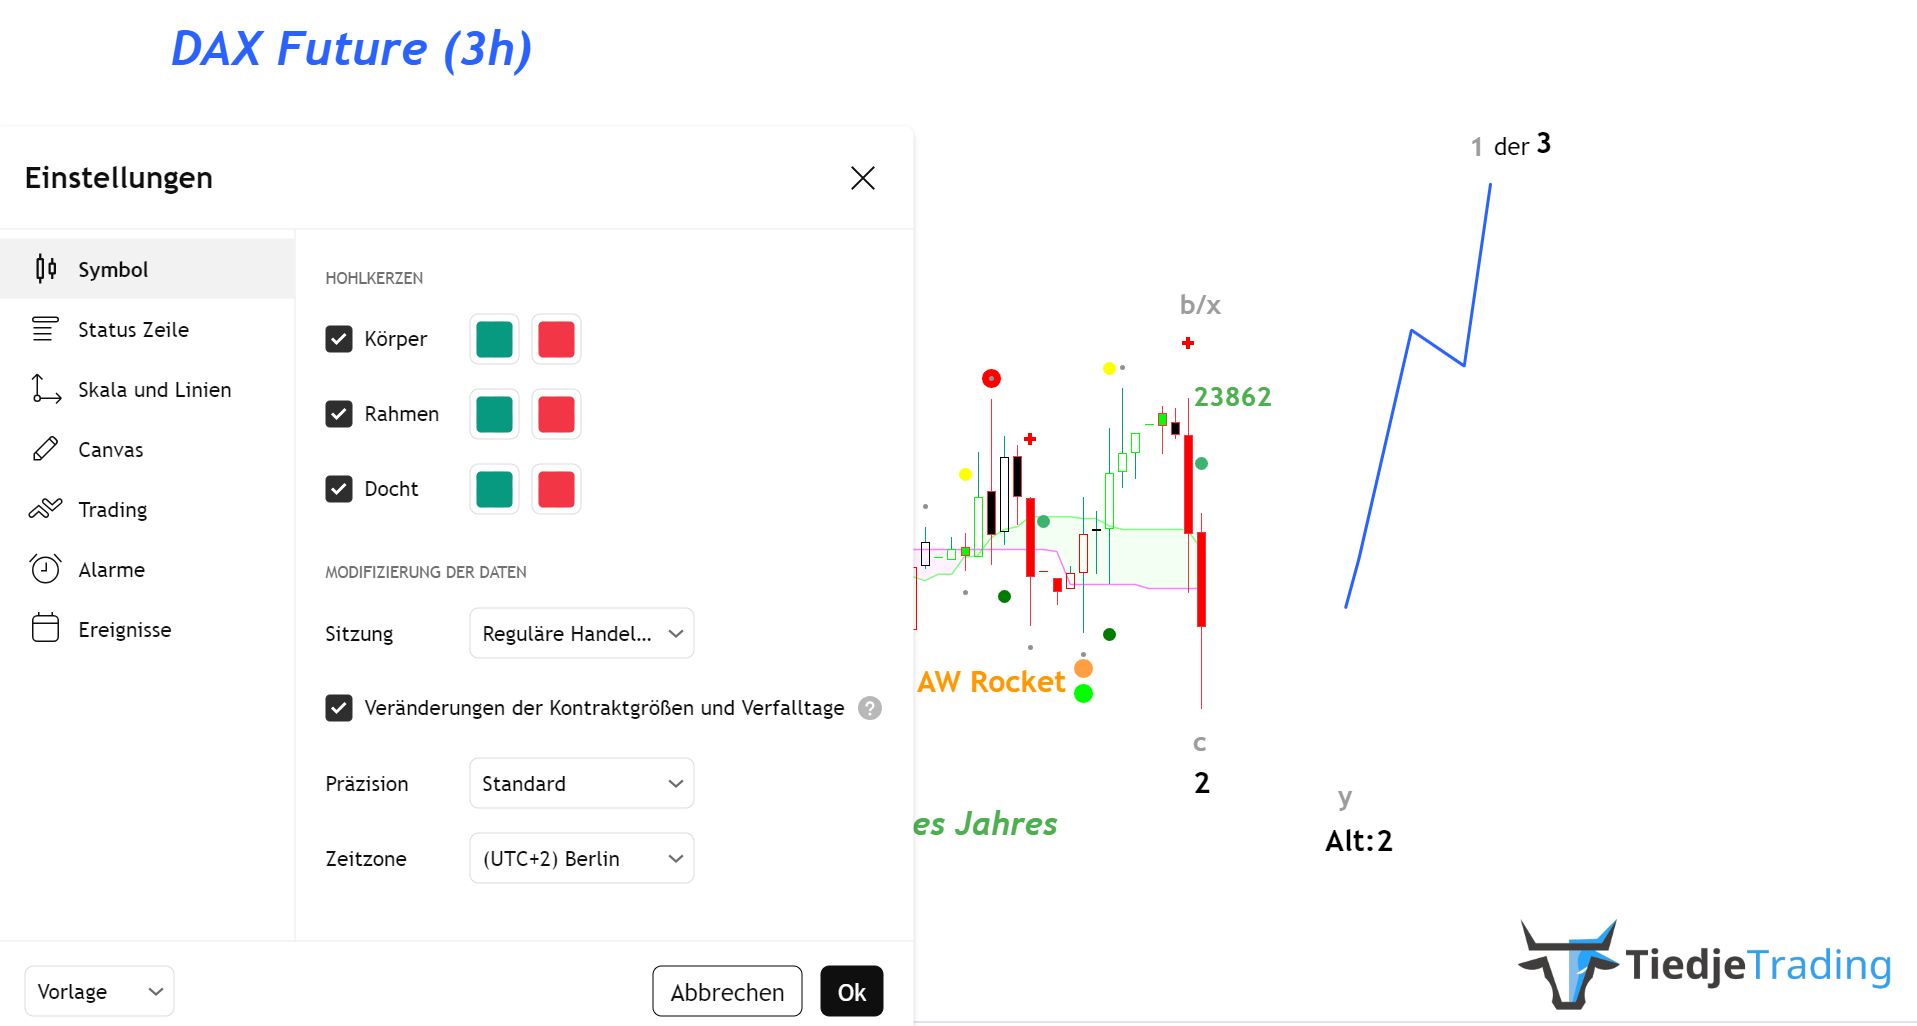Close the Einstellungen dialog
Viewport: 1917px width, 1026px height.
[x=862, y=178]
